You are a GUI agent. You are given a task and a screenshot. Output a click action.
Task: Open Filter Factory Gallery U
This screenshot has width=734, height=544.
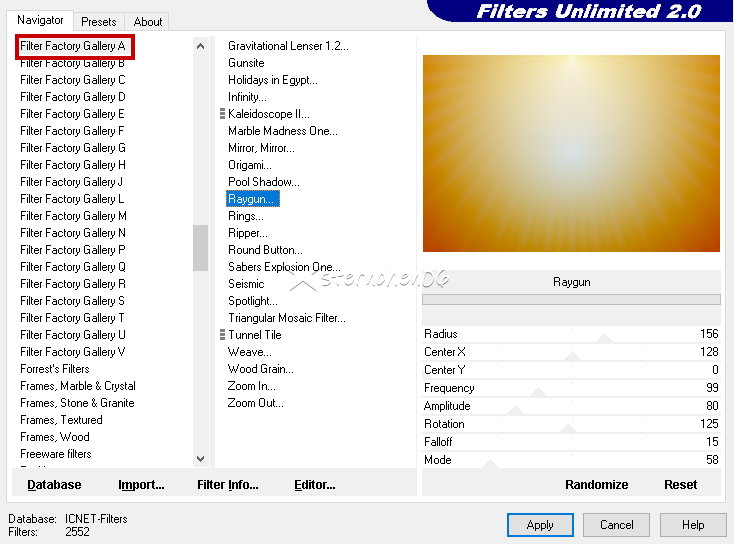(73, 335)
